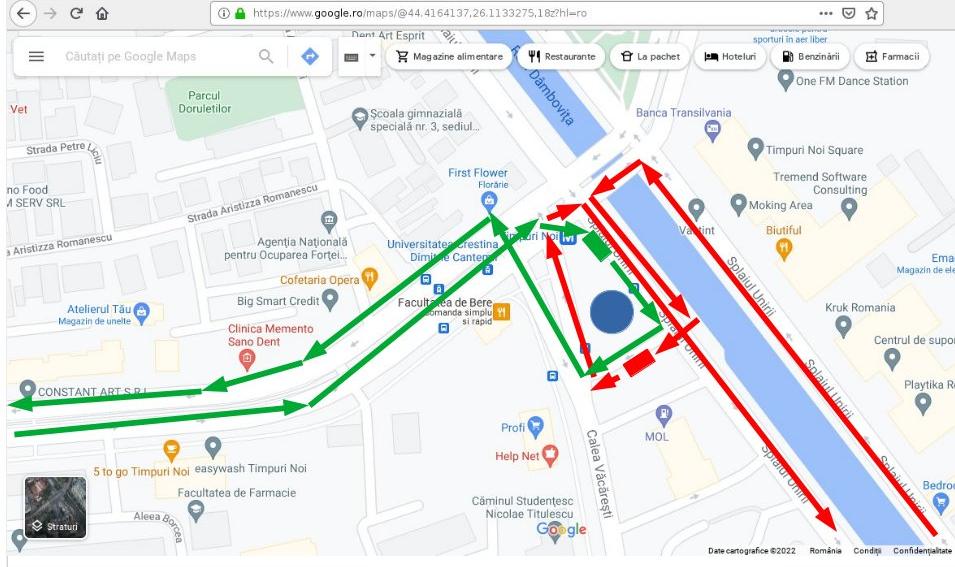Open directions with the blue arrow icon
The width and height of the screenshot is (955, 567).
click(x=310, y=57)
